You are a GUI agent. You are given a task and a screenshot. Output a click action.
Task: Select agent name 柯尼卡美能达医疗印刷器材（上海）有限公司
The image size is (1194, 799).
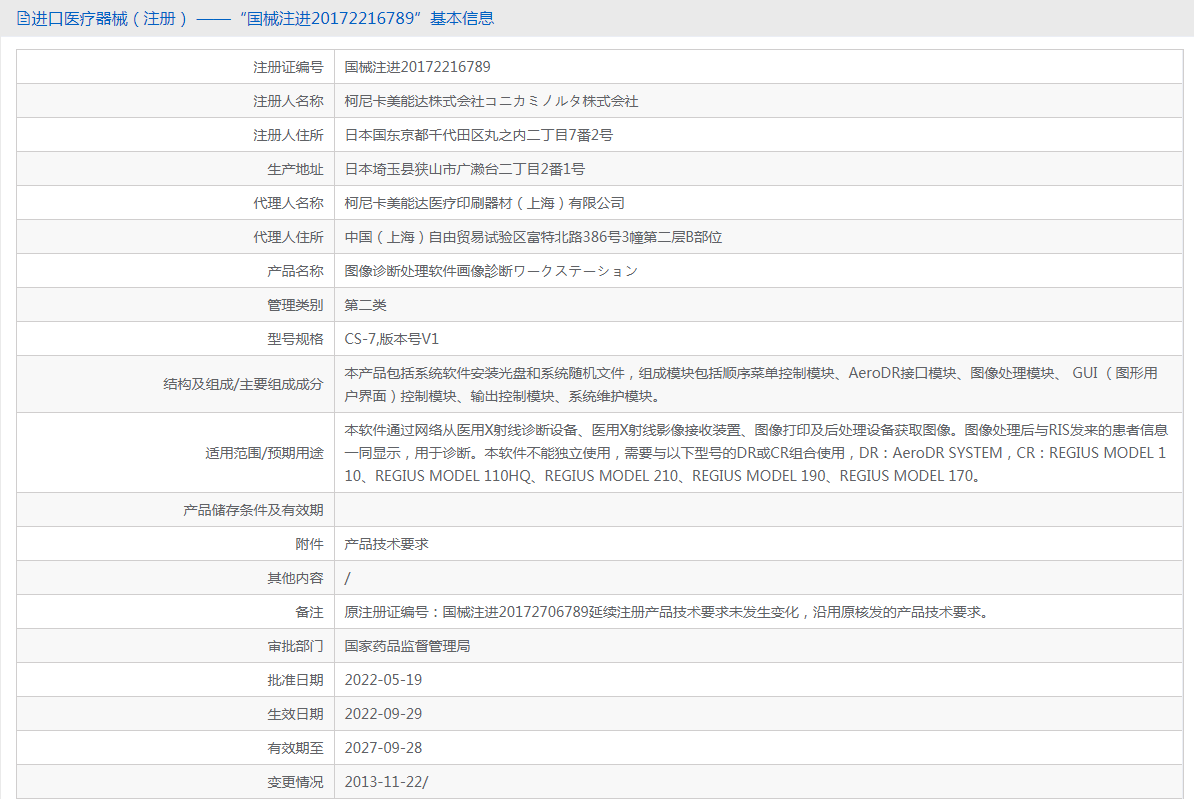(484, 203)
